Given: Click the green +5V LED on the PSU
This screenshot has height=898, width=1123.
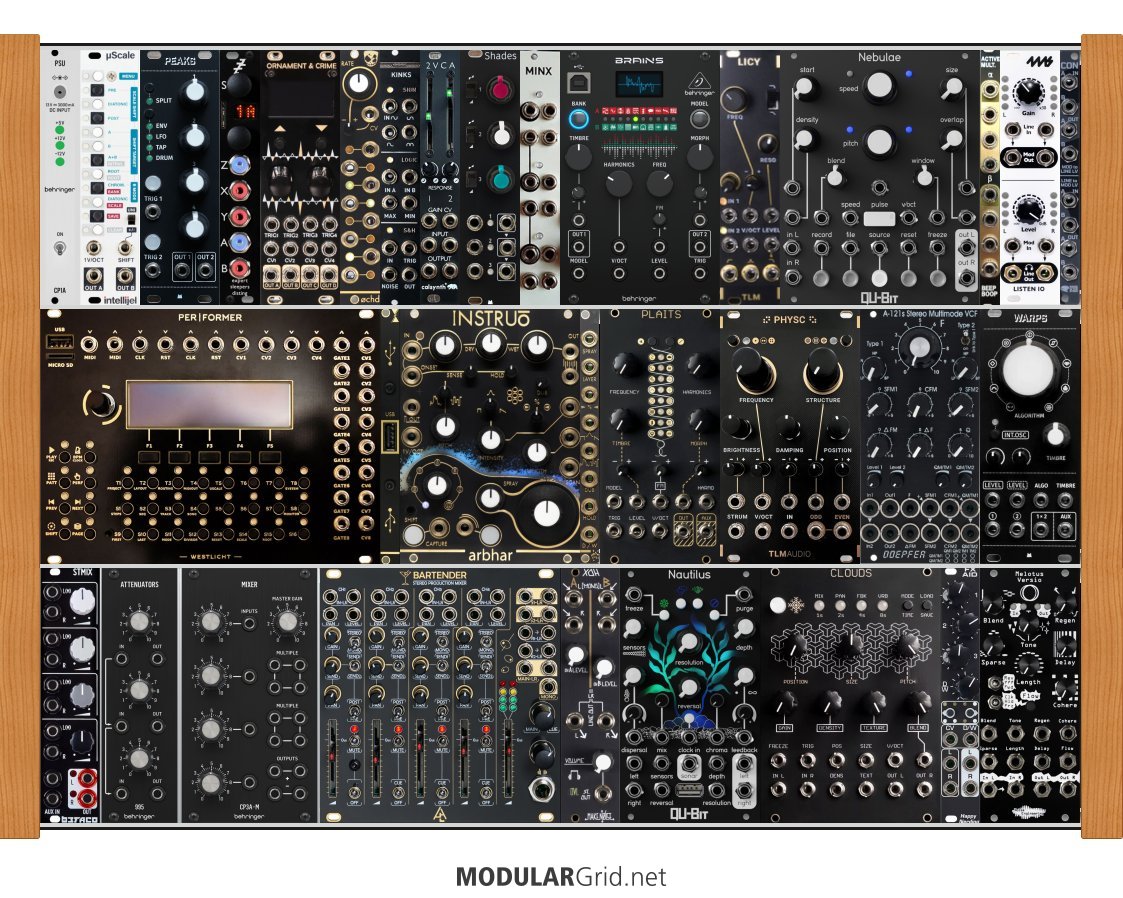Looking at the screenshot, I should point(59,130).
